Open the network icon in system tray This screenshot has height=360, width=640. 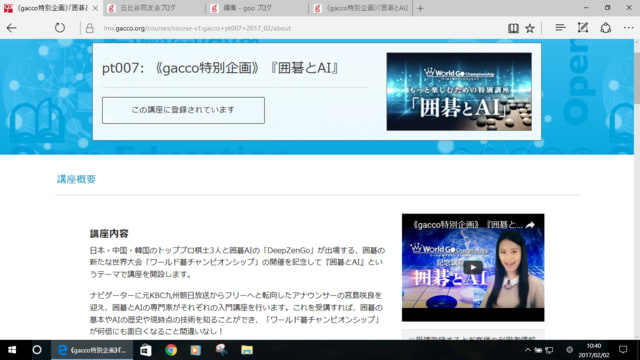[x=549, y=350]
